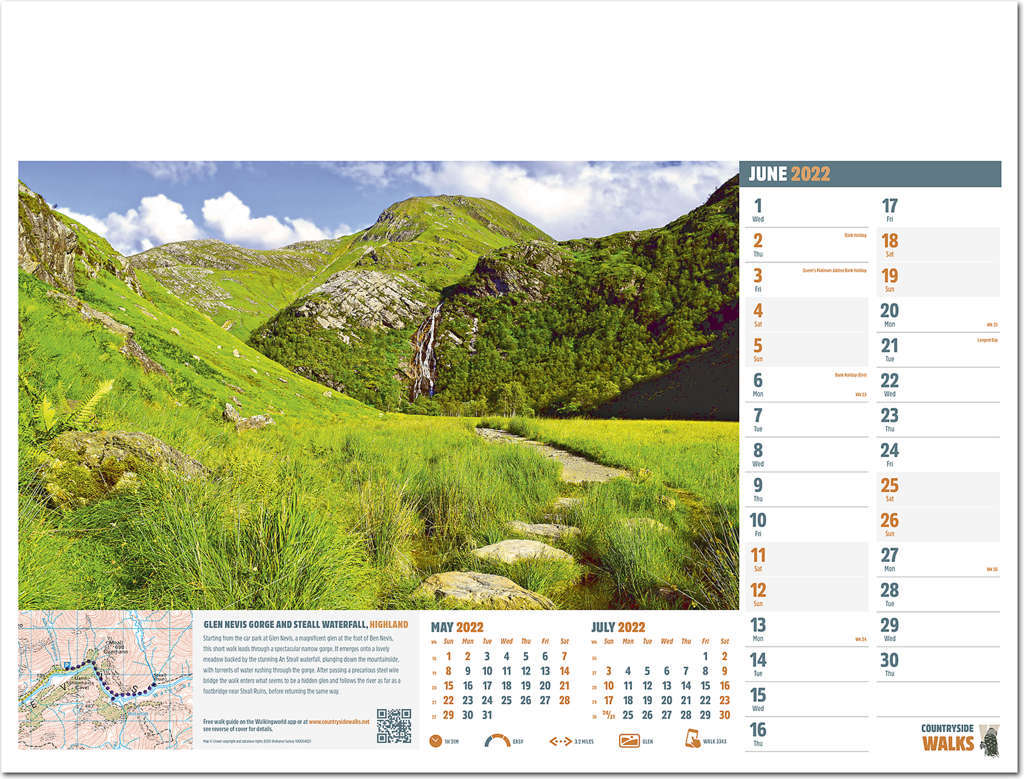This screenshot has height=779, width=1024.
Task: Click date 28 in the May 2022 mini calendar
Action: (564, 700)
